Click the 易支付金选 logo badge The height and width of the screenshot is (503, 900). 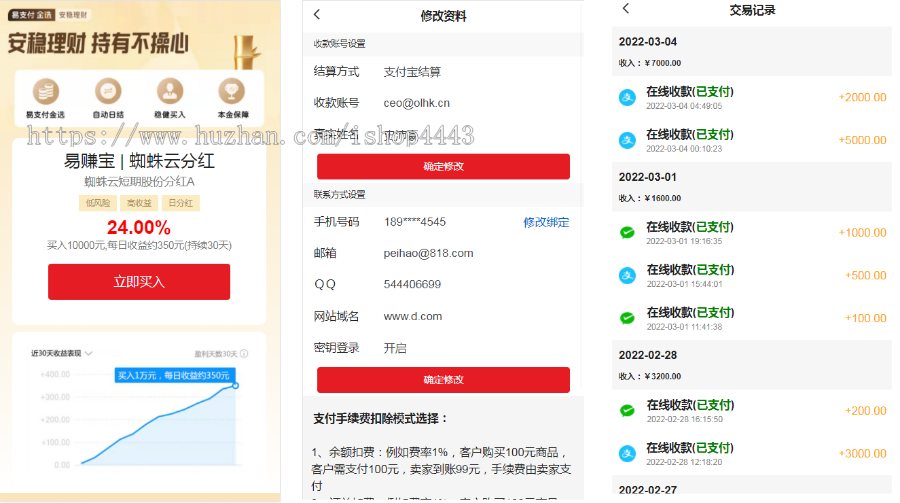pos(31,15)
